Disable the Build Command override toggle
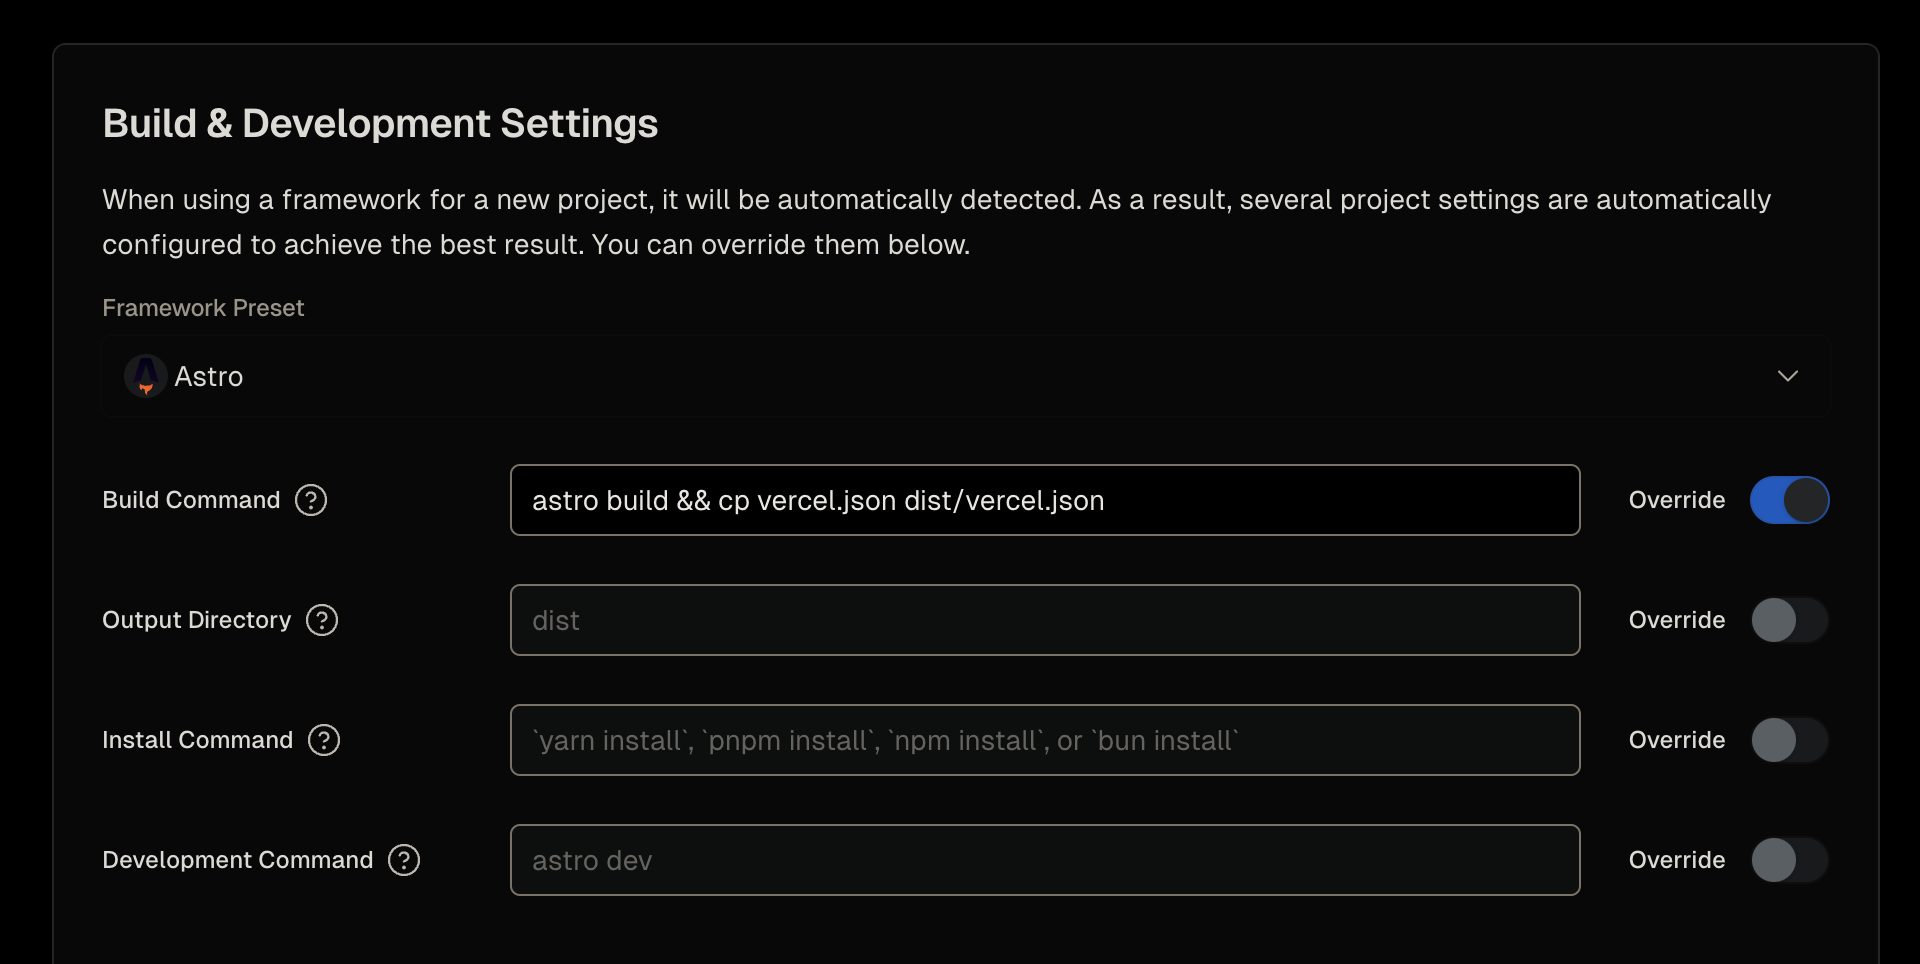Image resolution: width=1920 pixels, height=964 pixels. click(1789, 500)
